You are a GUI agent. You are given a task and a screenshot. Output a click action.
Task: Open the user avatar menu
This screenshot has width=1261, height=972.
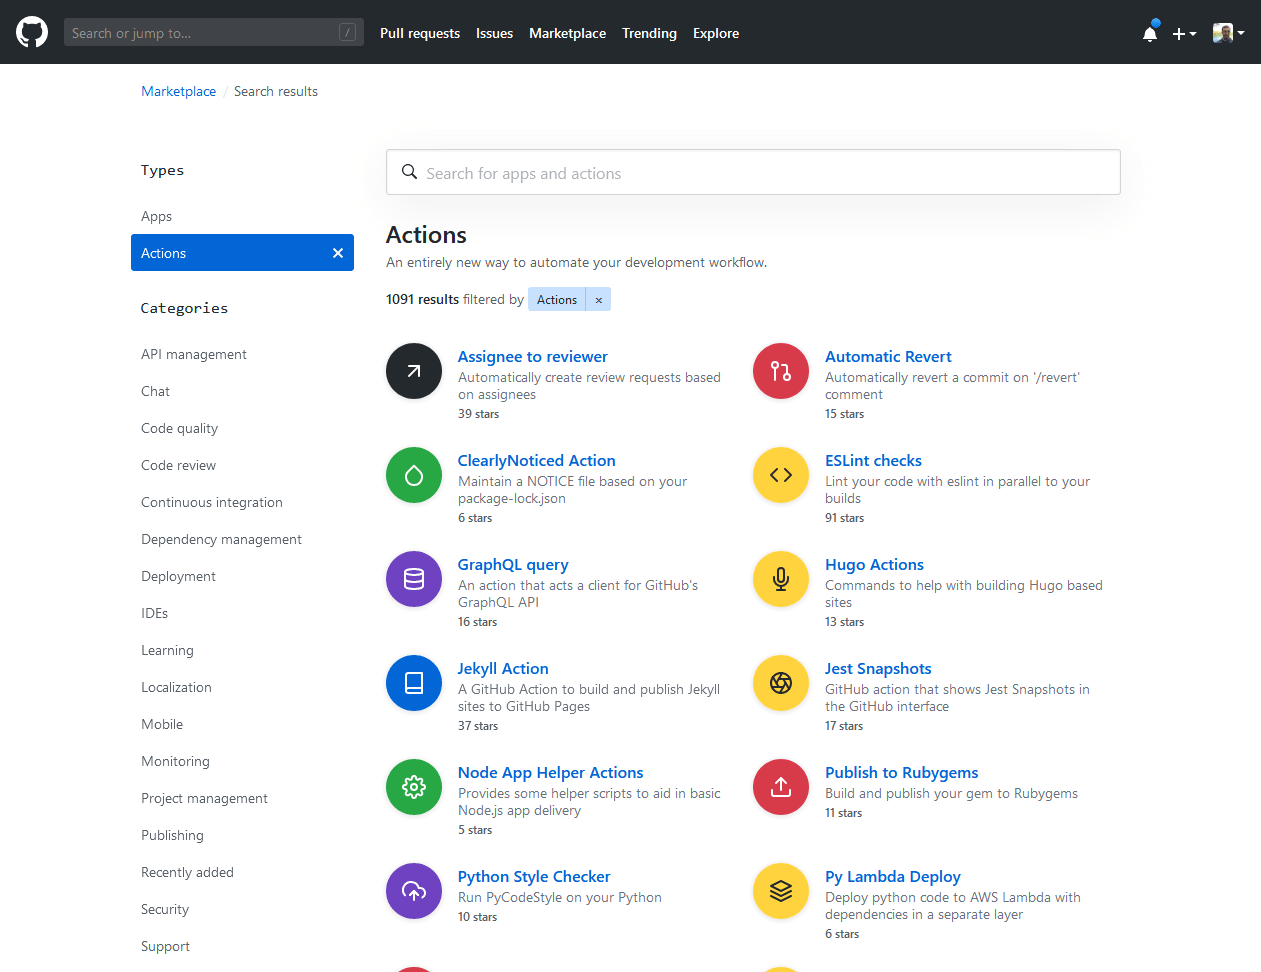tap(1228, 33)
